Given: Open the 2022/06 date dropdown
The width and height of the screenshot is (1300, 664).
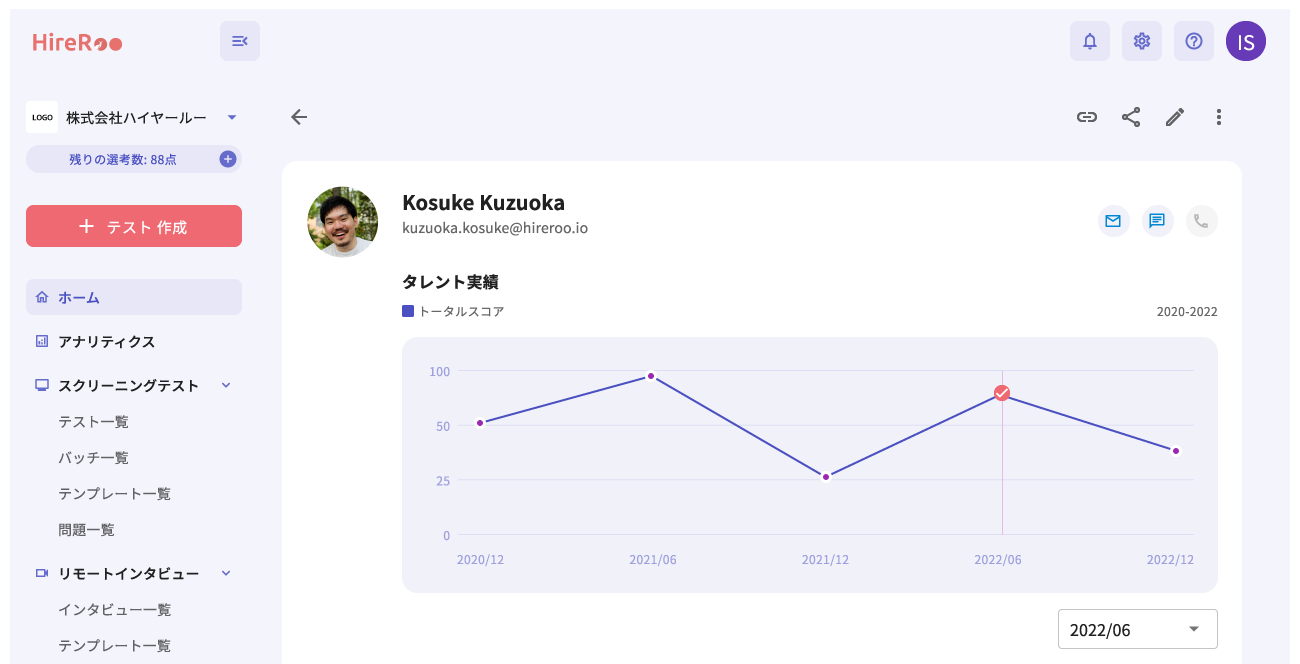Looking at the screenshot, I should tap(1138, 629).
